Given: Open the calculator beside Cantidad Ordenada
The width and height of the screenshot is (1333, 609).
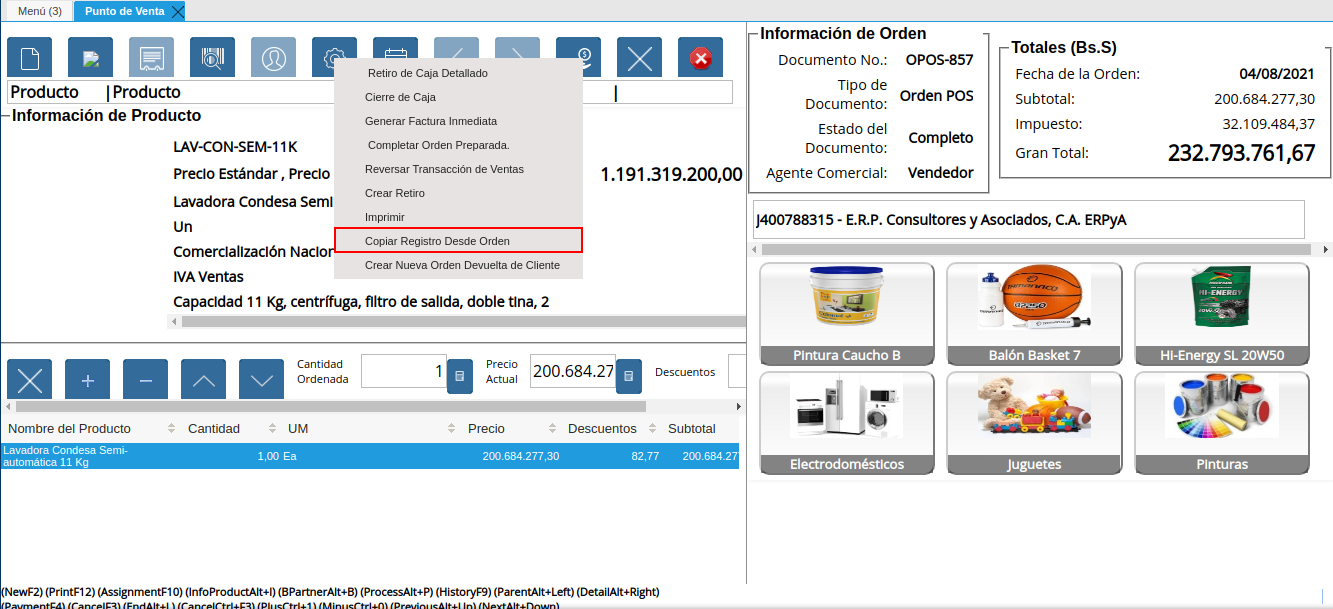Looking at the screenshot, I should [x=459, y=377].
